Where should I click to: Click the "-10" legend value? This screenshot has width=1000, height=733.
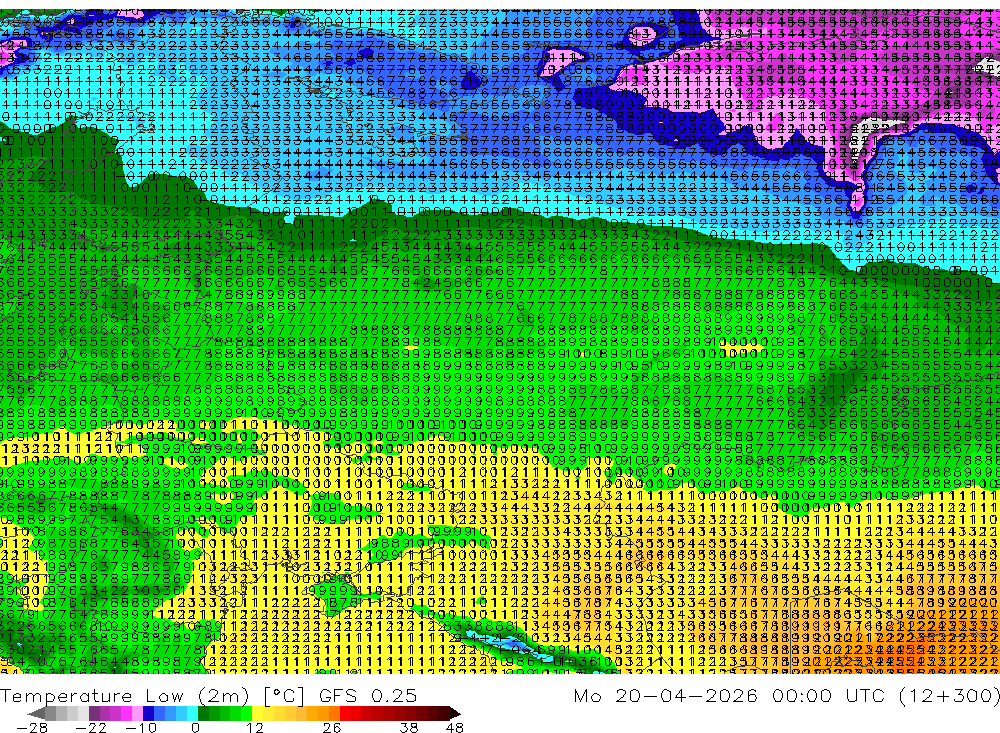[141, 728]
